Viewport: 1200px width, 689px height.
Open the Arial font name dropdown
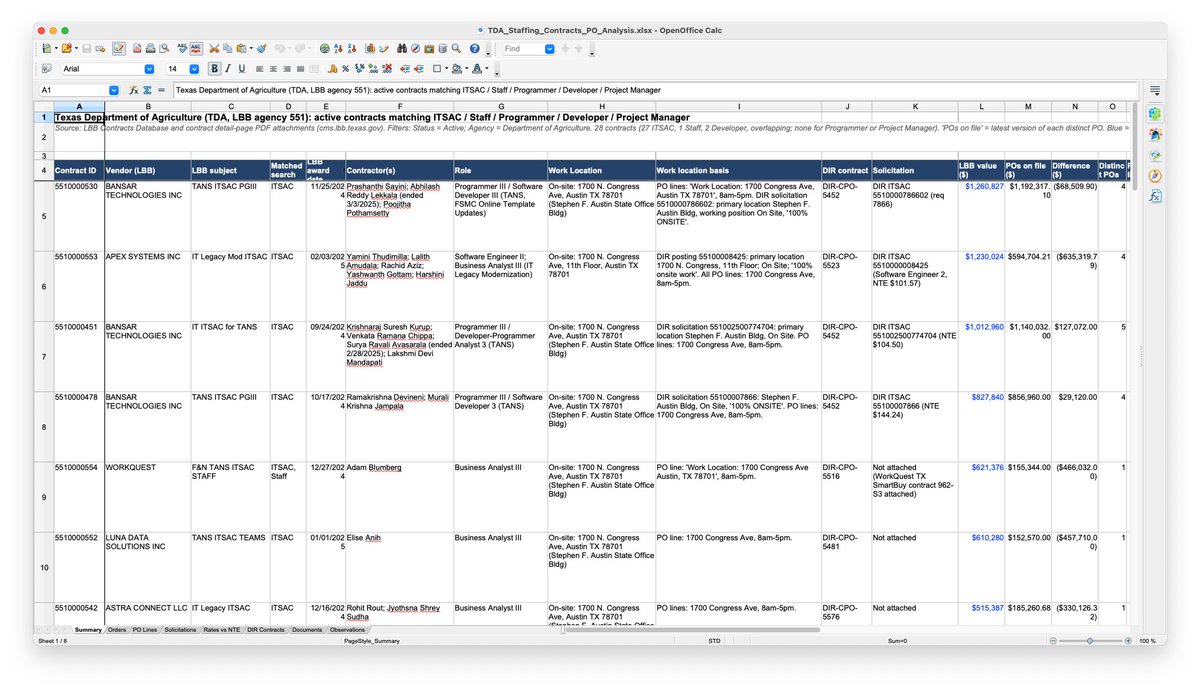pyautogui.click(x=149, y=68)
